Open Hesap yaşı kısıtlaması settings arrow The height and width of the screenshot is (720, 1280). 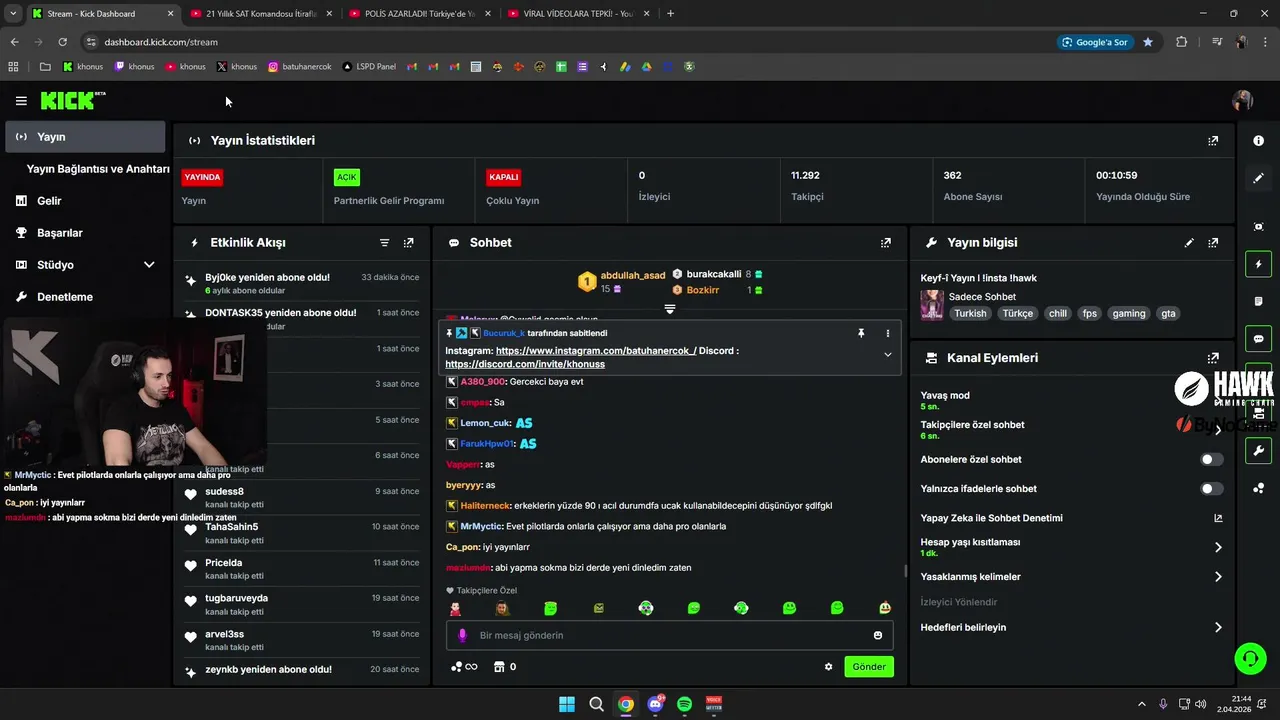tap(1218, 547)
